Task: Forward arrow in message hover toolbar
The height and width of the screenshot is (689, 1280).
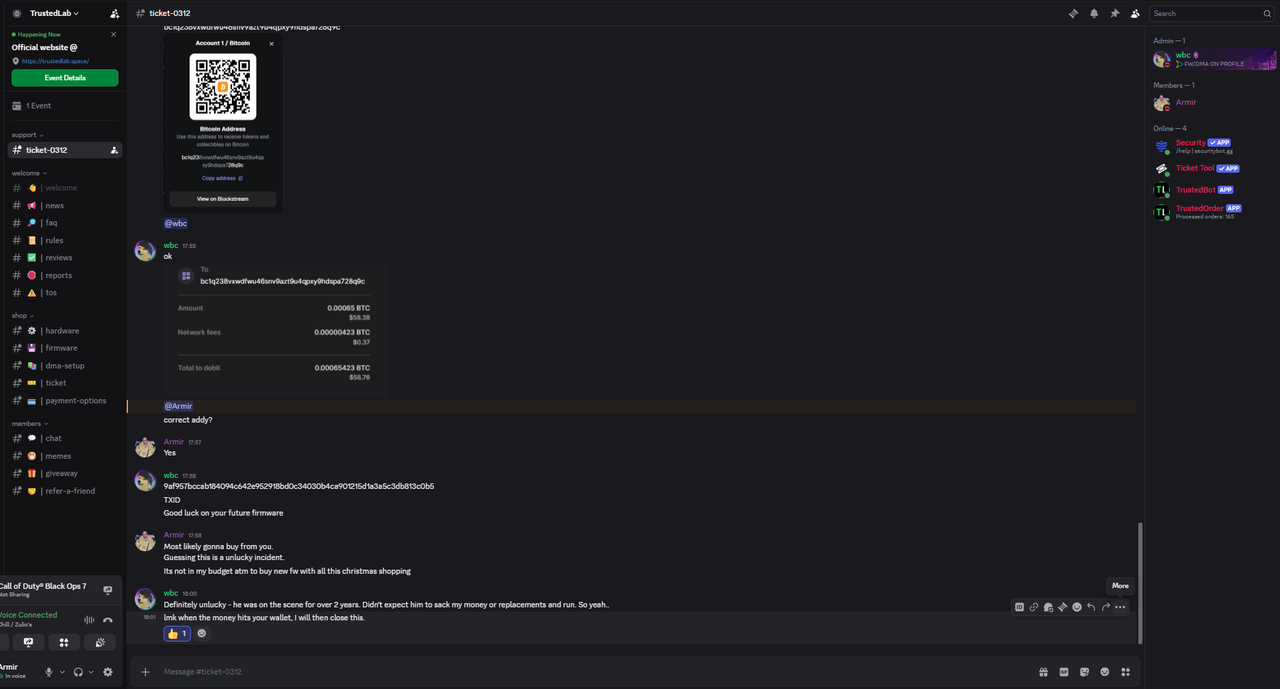Action: click(1106, 607)
